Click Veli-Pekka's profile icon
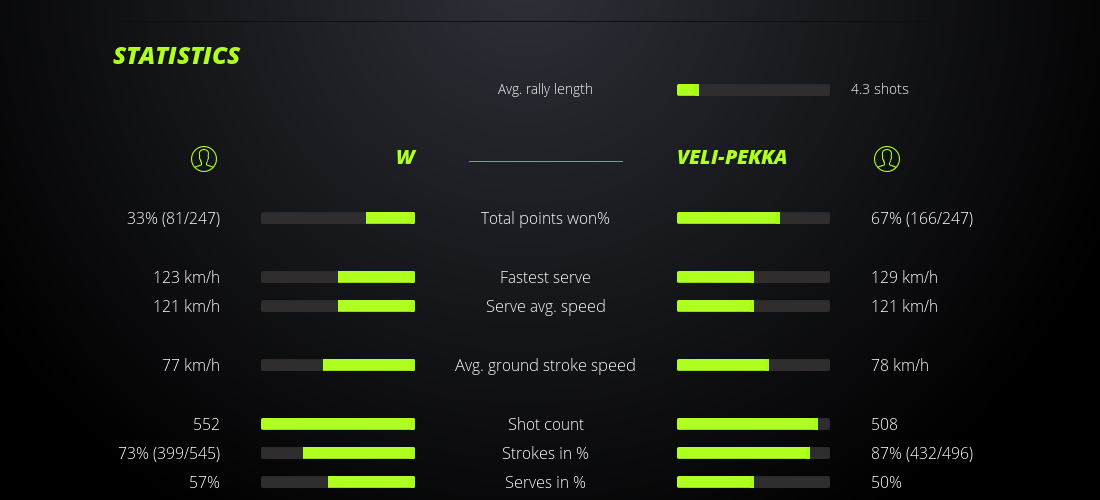Screen dimensions: 1100x500 (x=887, y=158)
